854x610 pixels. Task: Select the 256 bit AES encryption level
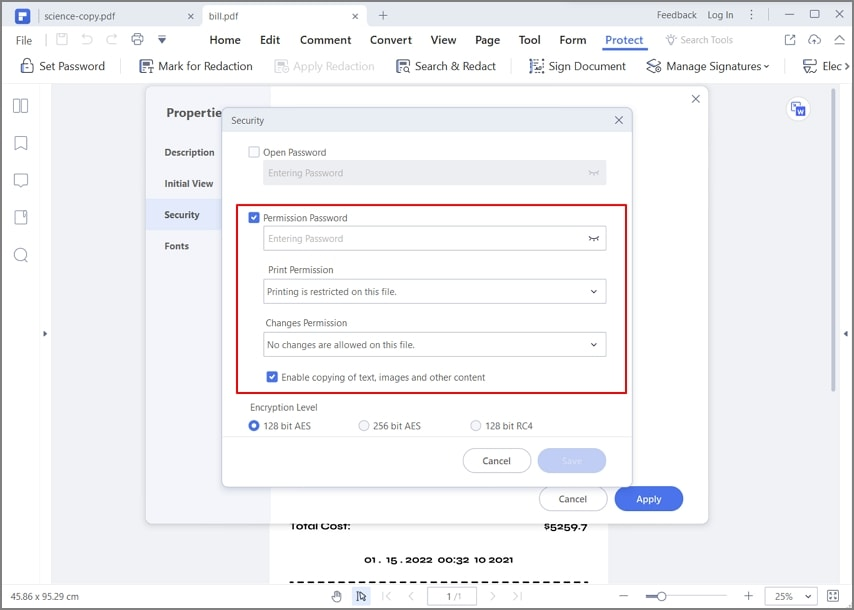tap(364, 425)
